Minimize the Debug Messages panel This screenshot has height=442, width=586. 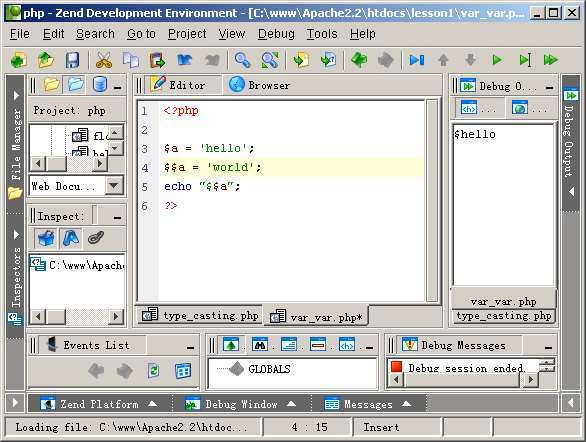[548, 348]
